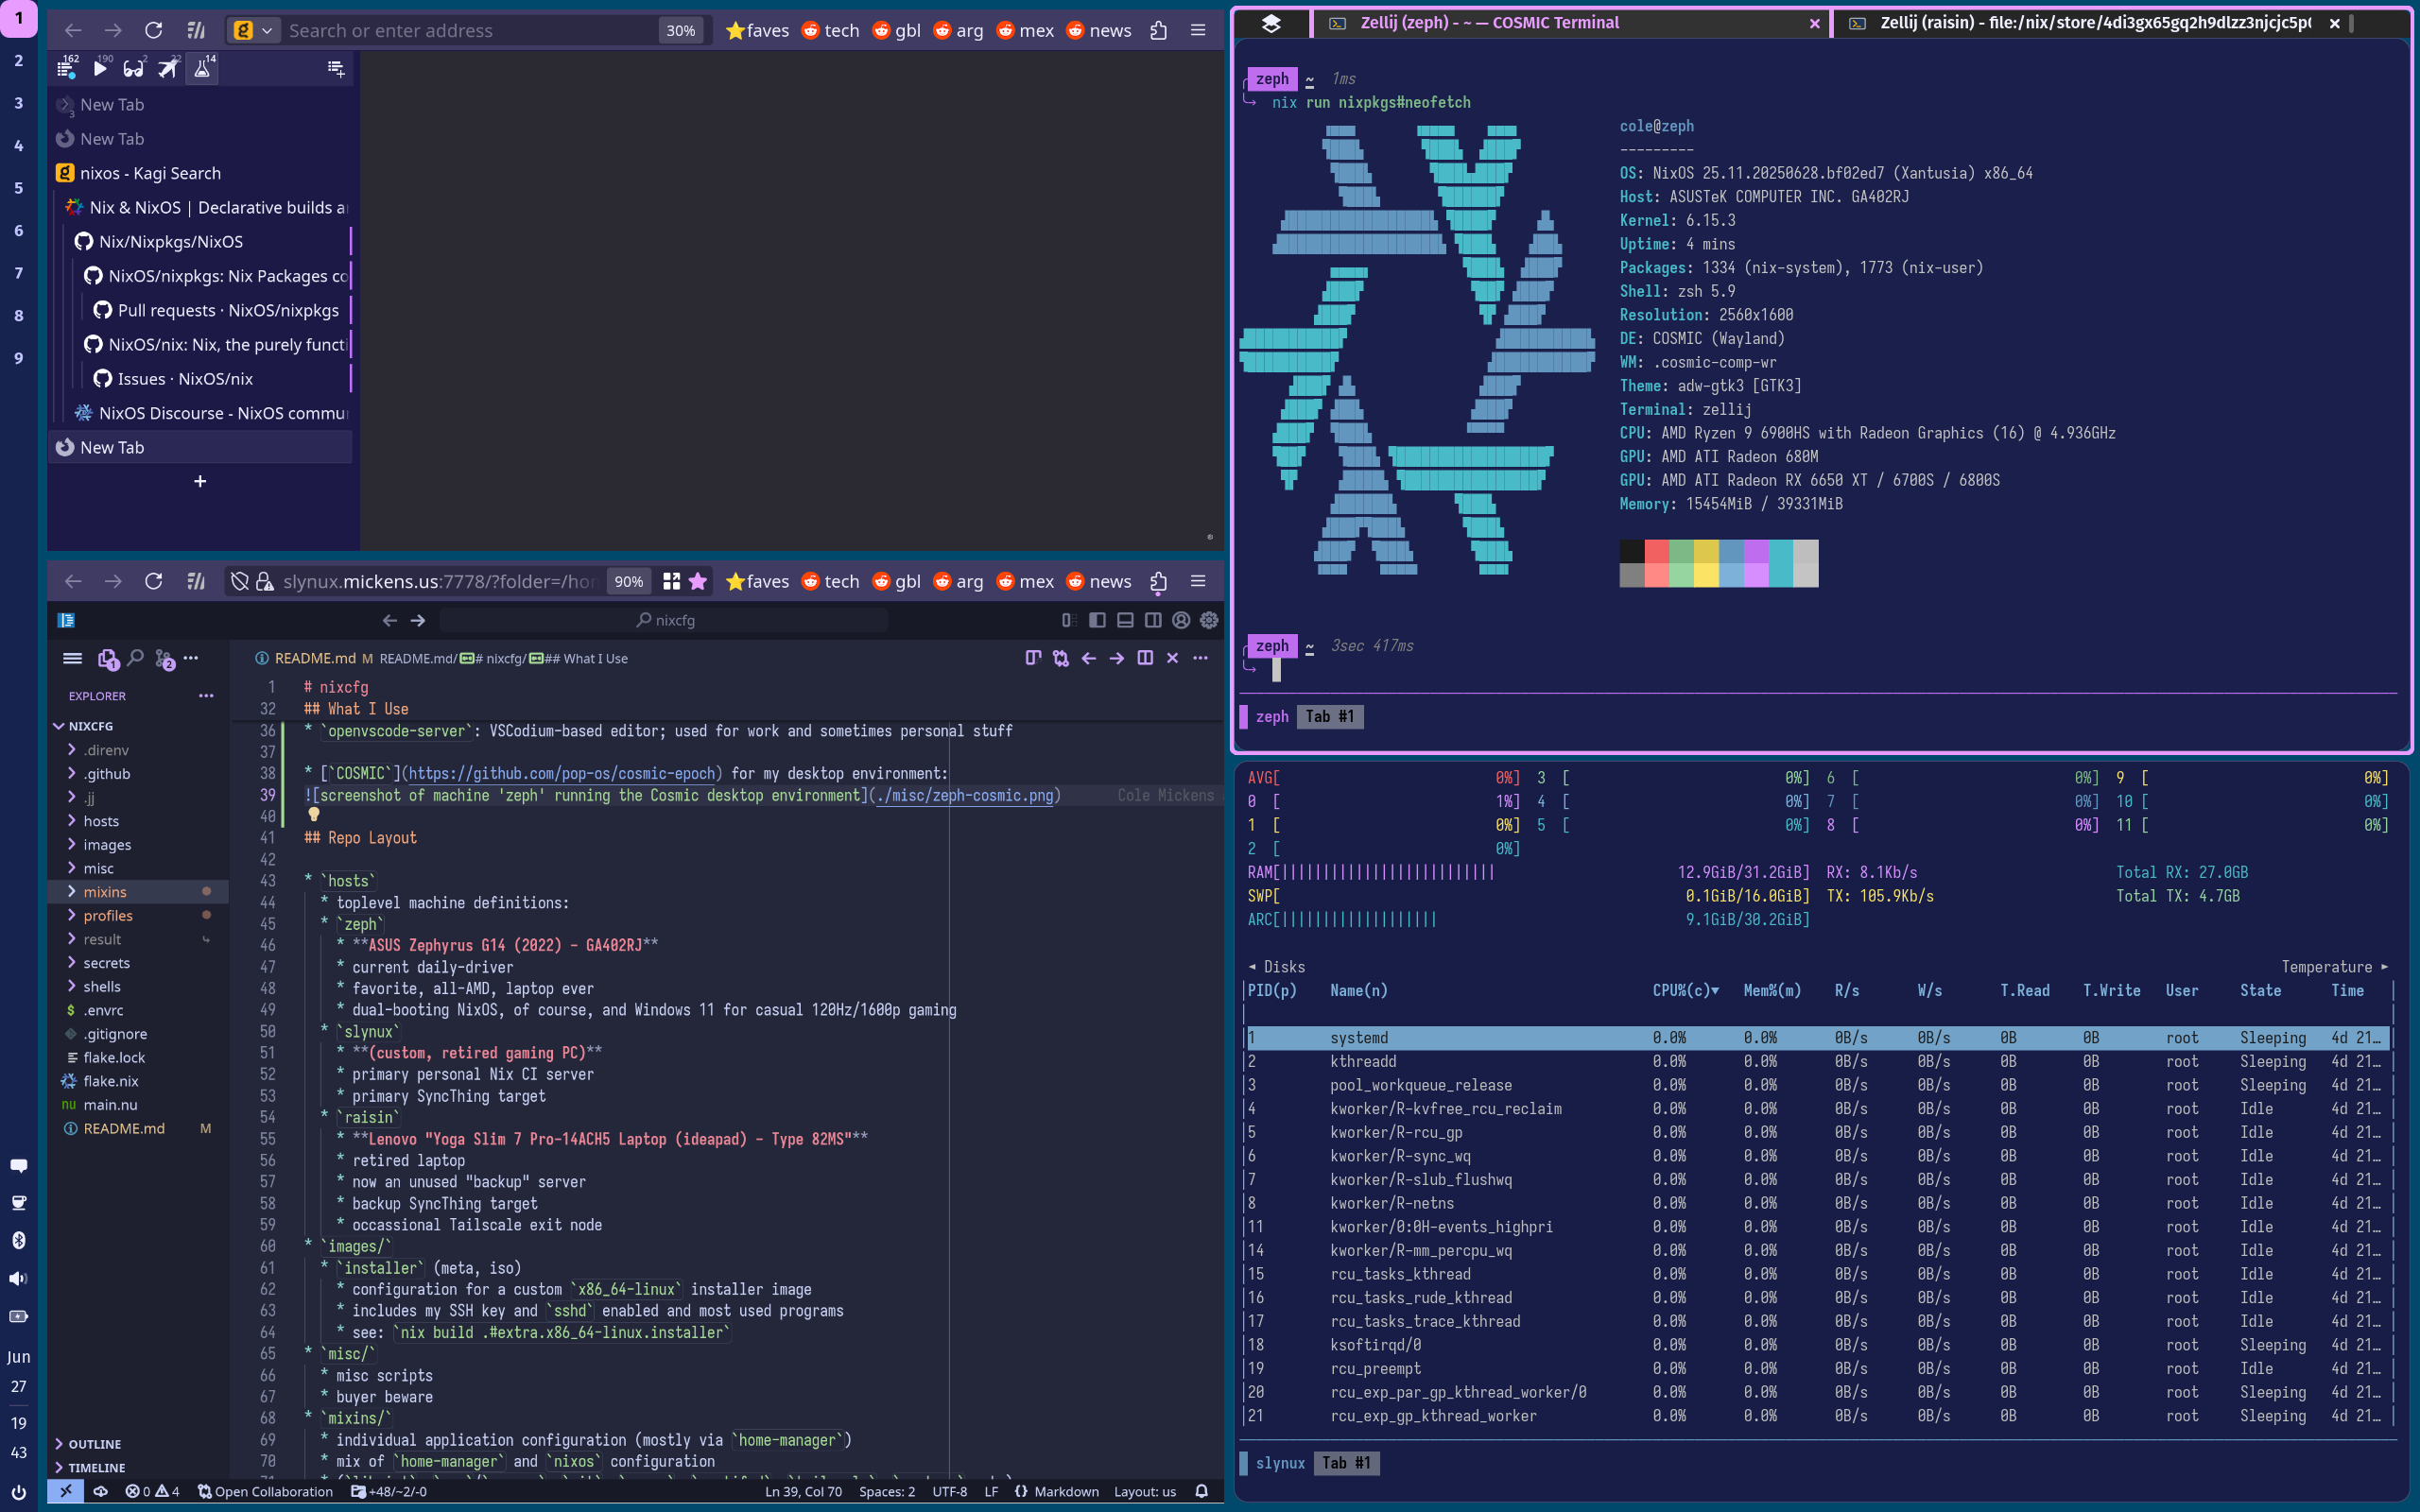Select the flask panel in the browser sidebar

(202, 68)
